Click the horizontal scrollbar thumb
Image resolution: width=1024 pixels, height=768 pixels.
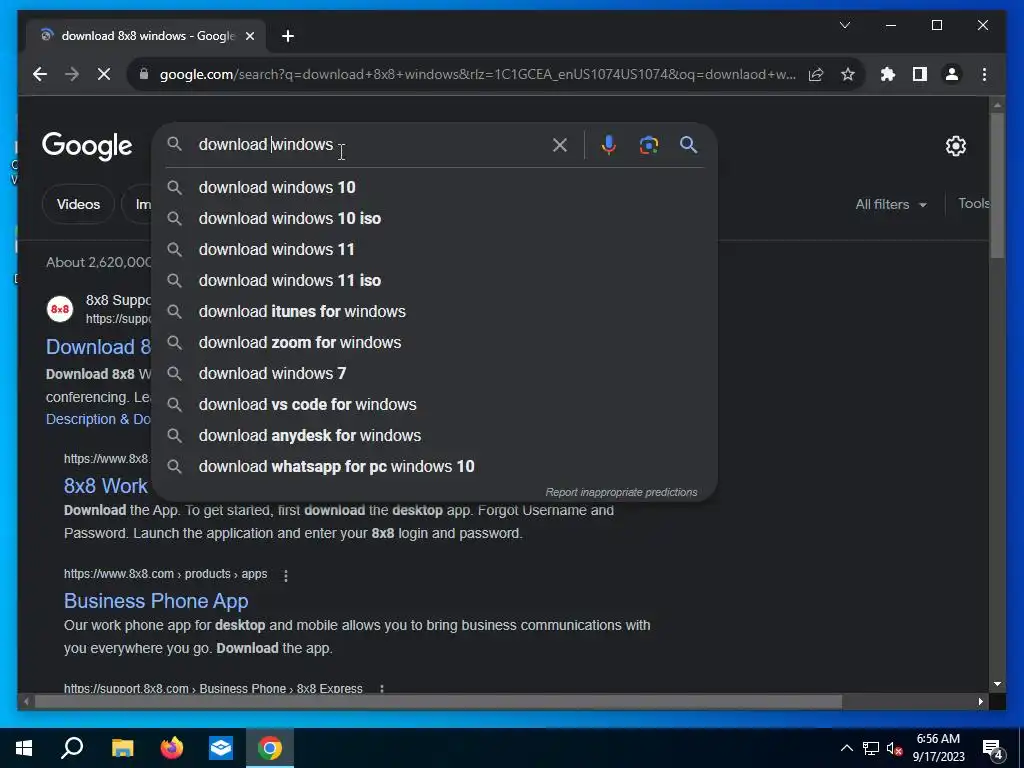pos(438,702)
